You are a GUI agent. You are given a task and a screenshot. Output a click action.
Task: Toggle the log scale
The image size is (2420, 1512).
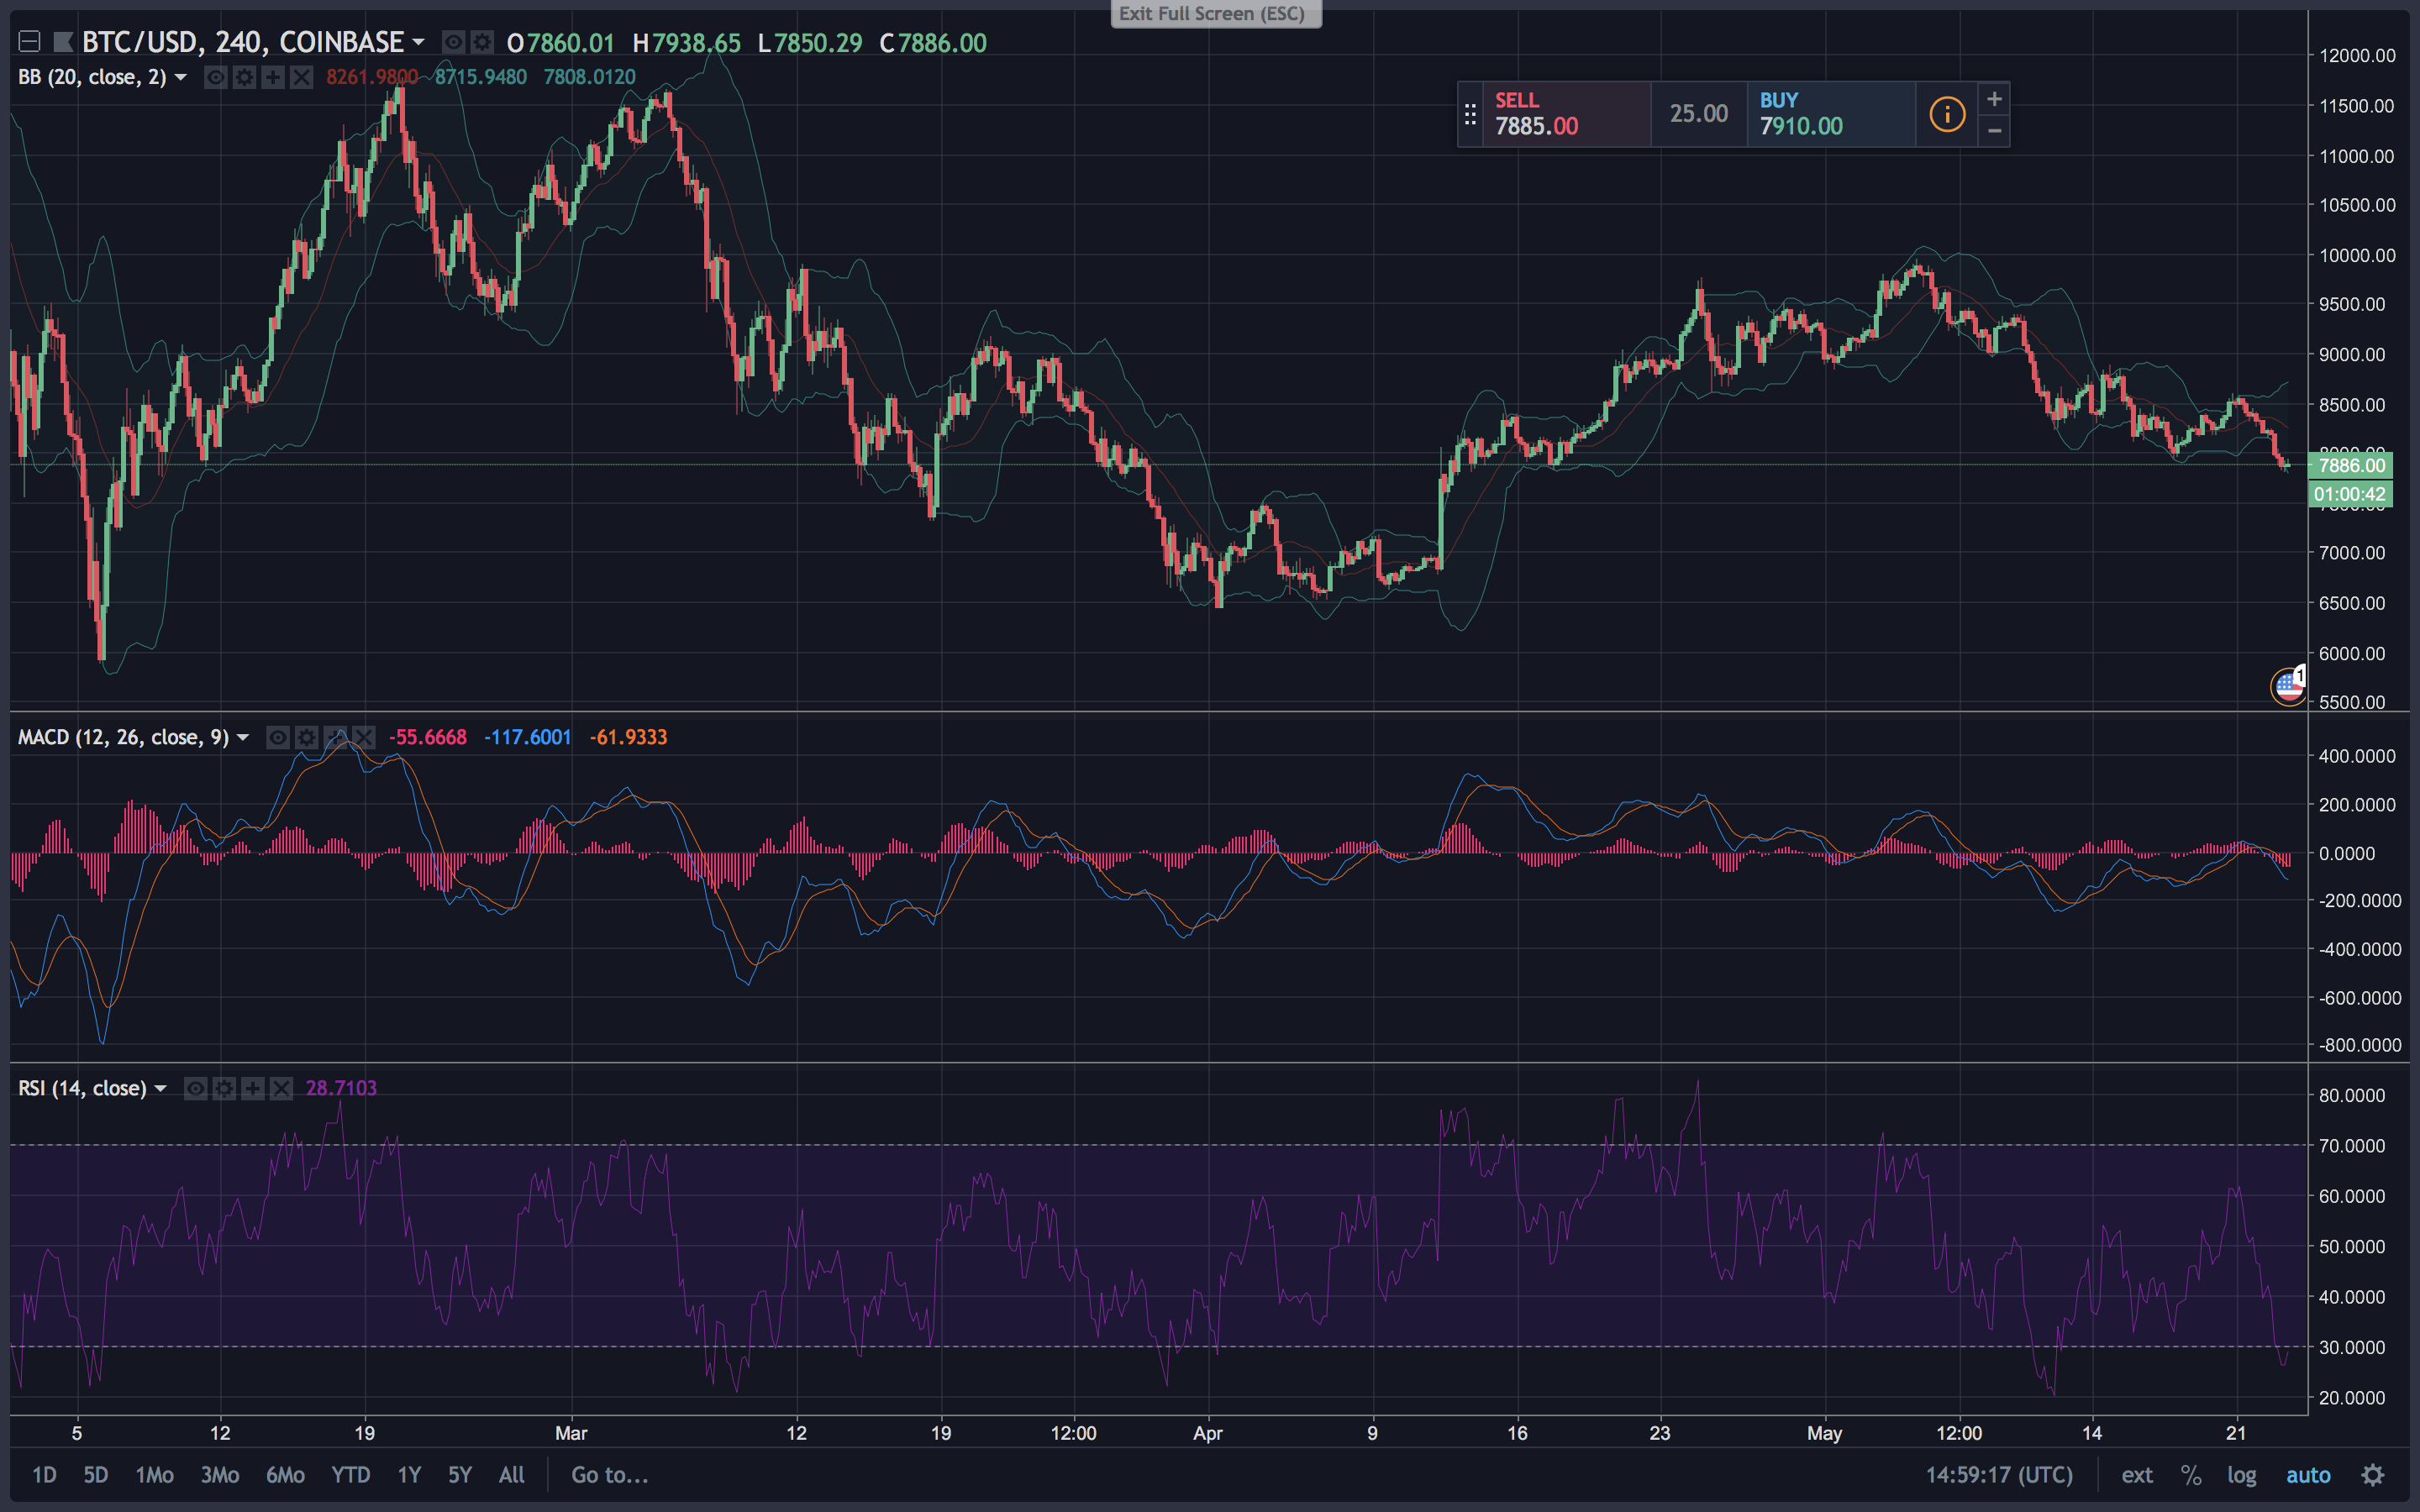[2242, 1475]
